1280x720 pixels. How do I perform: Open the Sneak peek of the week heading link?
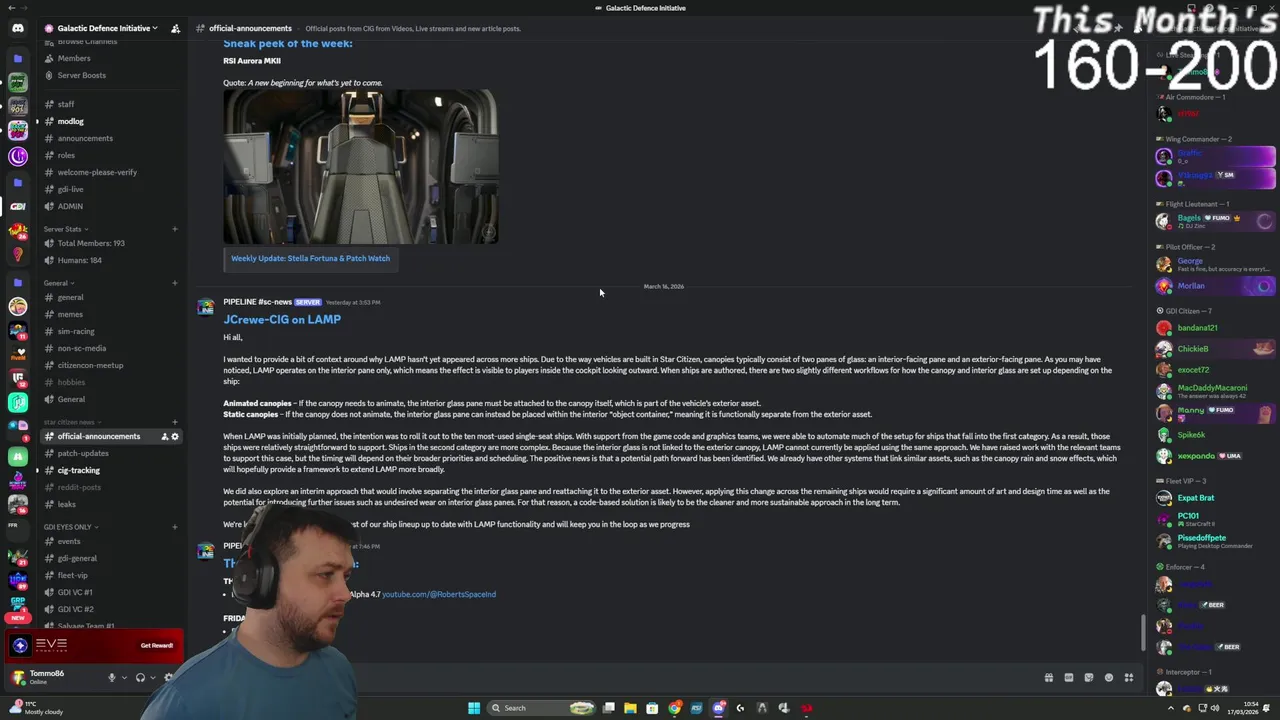[288, 44]
